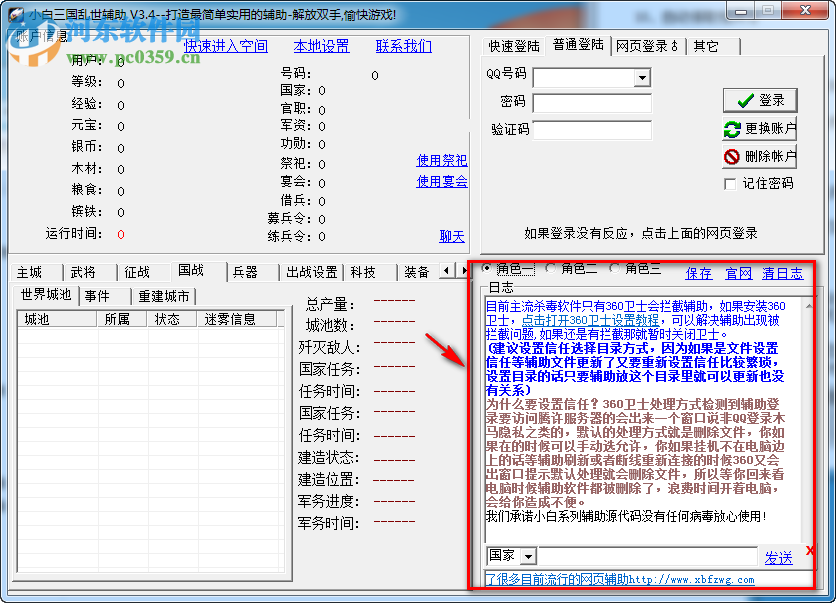The width and height of the screenshot is (836, 603).
Task: Switch to the 网页登录 tab
Action: [x=647, y=46]
